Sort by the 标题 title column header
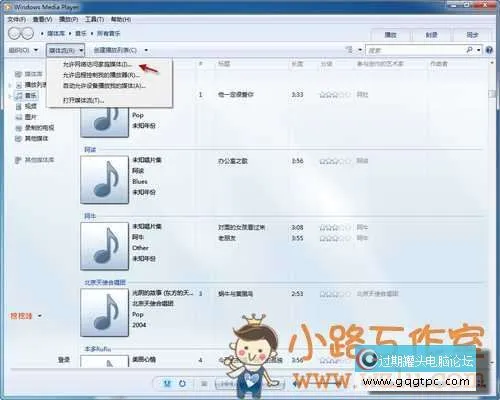 coord(224,63)
